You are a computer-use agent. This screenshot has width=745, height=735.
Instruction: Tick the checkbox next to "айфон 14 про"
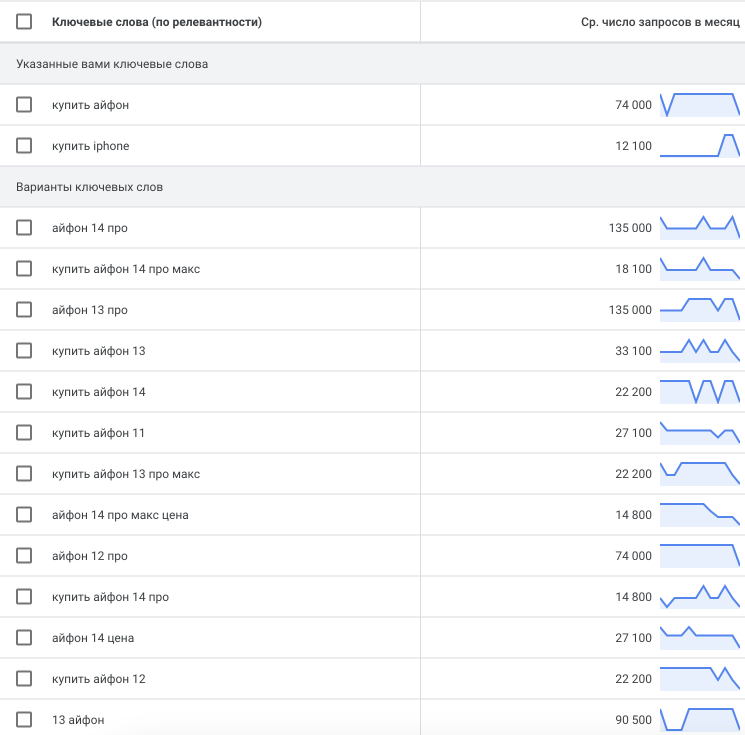pos(24,228)
